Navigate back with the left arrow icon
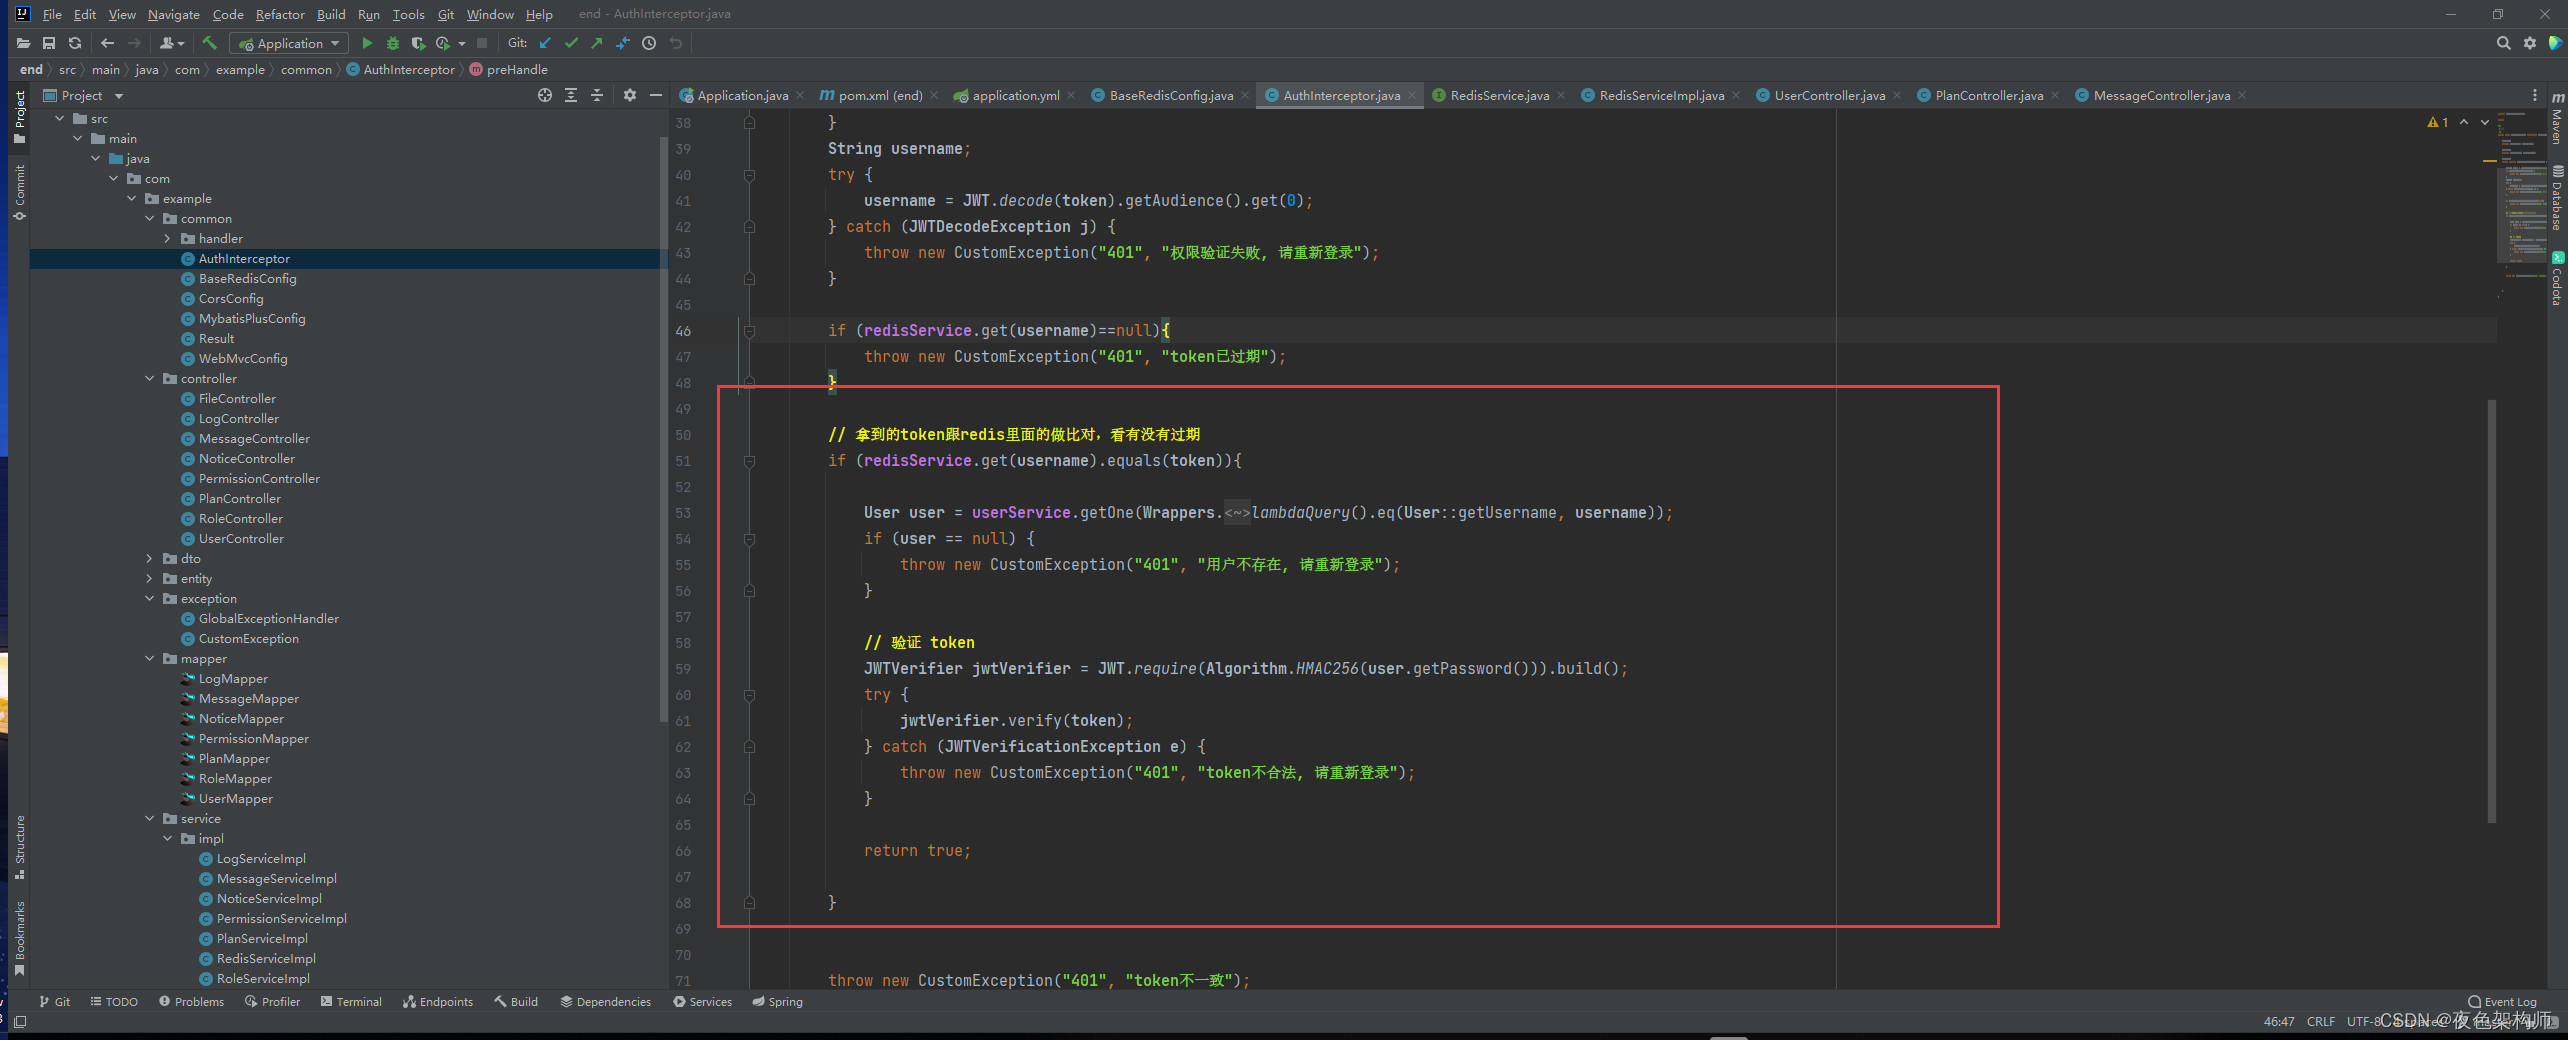The image size is (2568, 1040). (108, 43)
